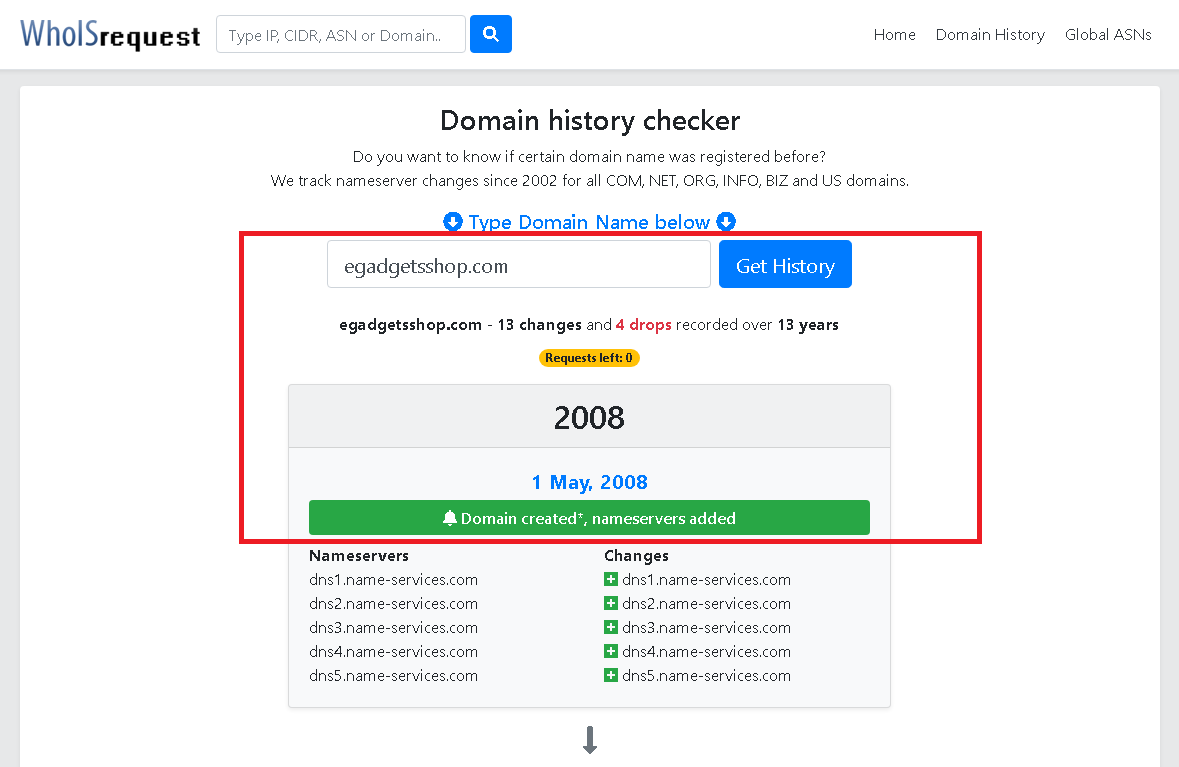
Task: Click the right down-arrow circle icon
Action: 726,222
